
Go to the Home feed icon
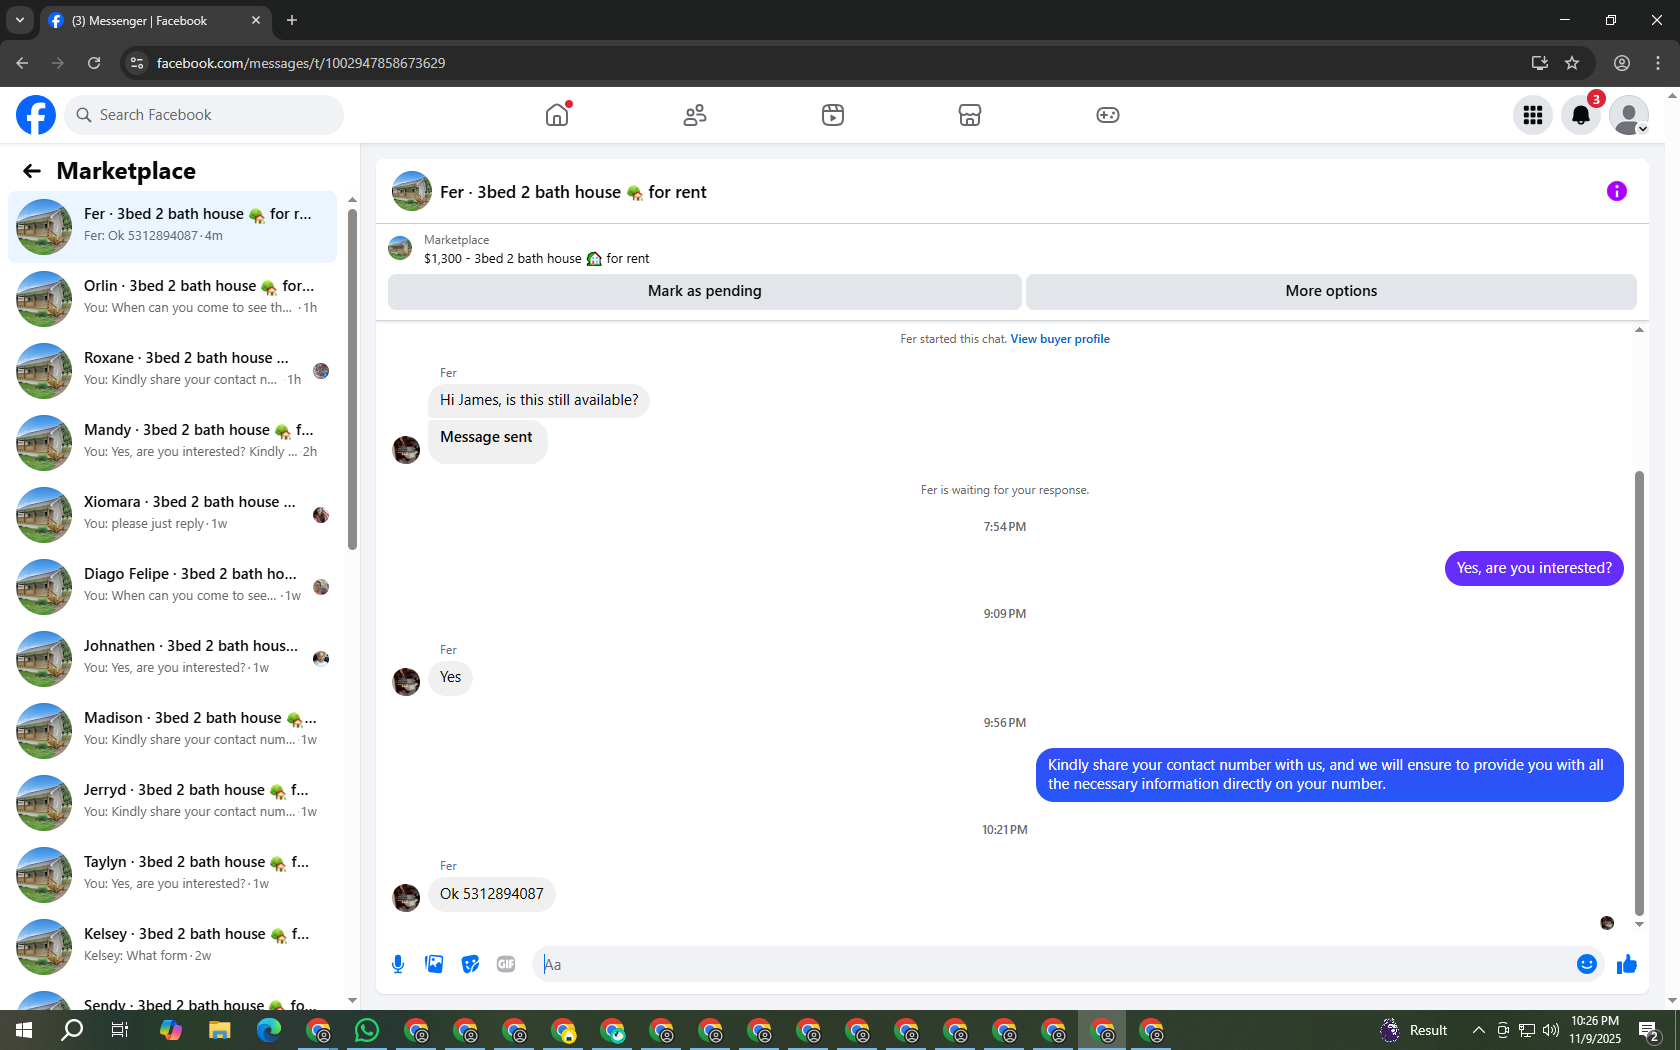coord(557,115)
